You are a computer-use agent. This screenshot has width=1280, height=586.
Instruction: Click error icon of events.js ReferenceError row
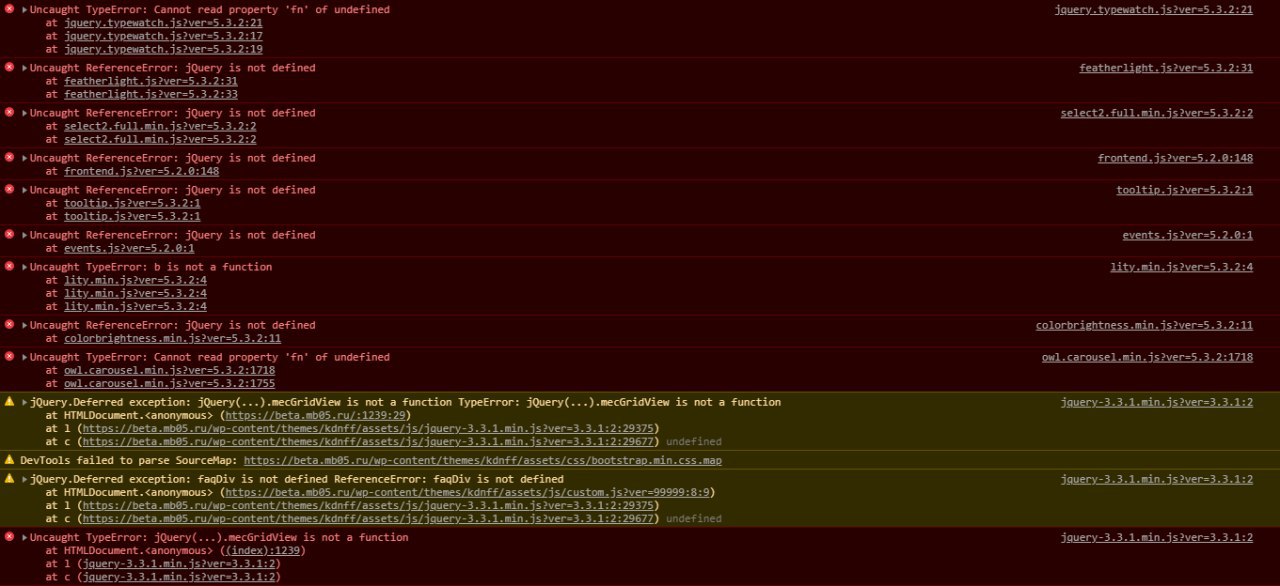(9, 235)
